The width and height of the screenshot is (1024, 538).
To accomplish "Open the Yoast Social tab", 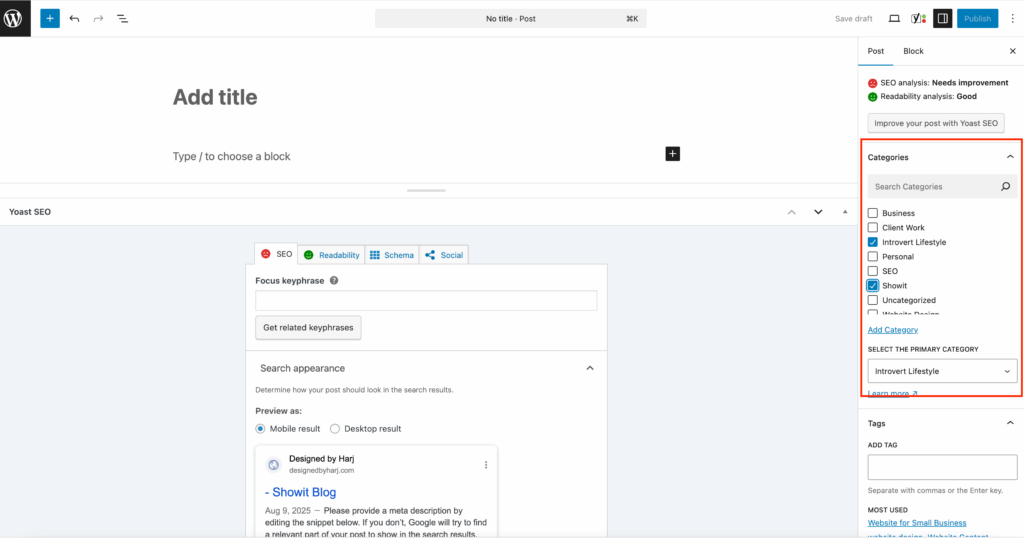I will pyautogui.click(x=444, y=255).
